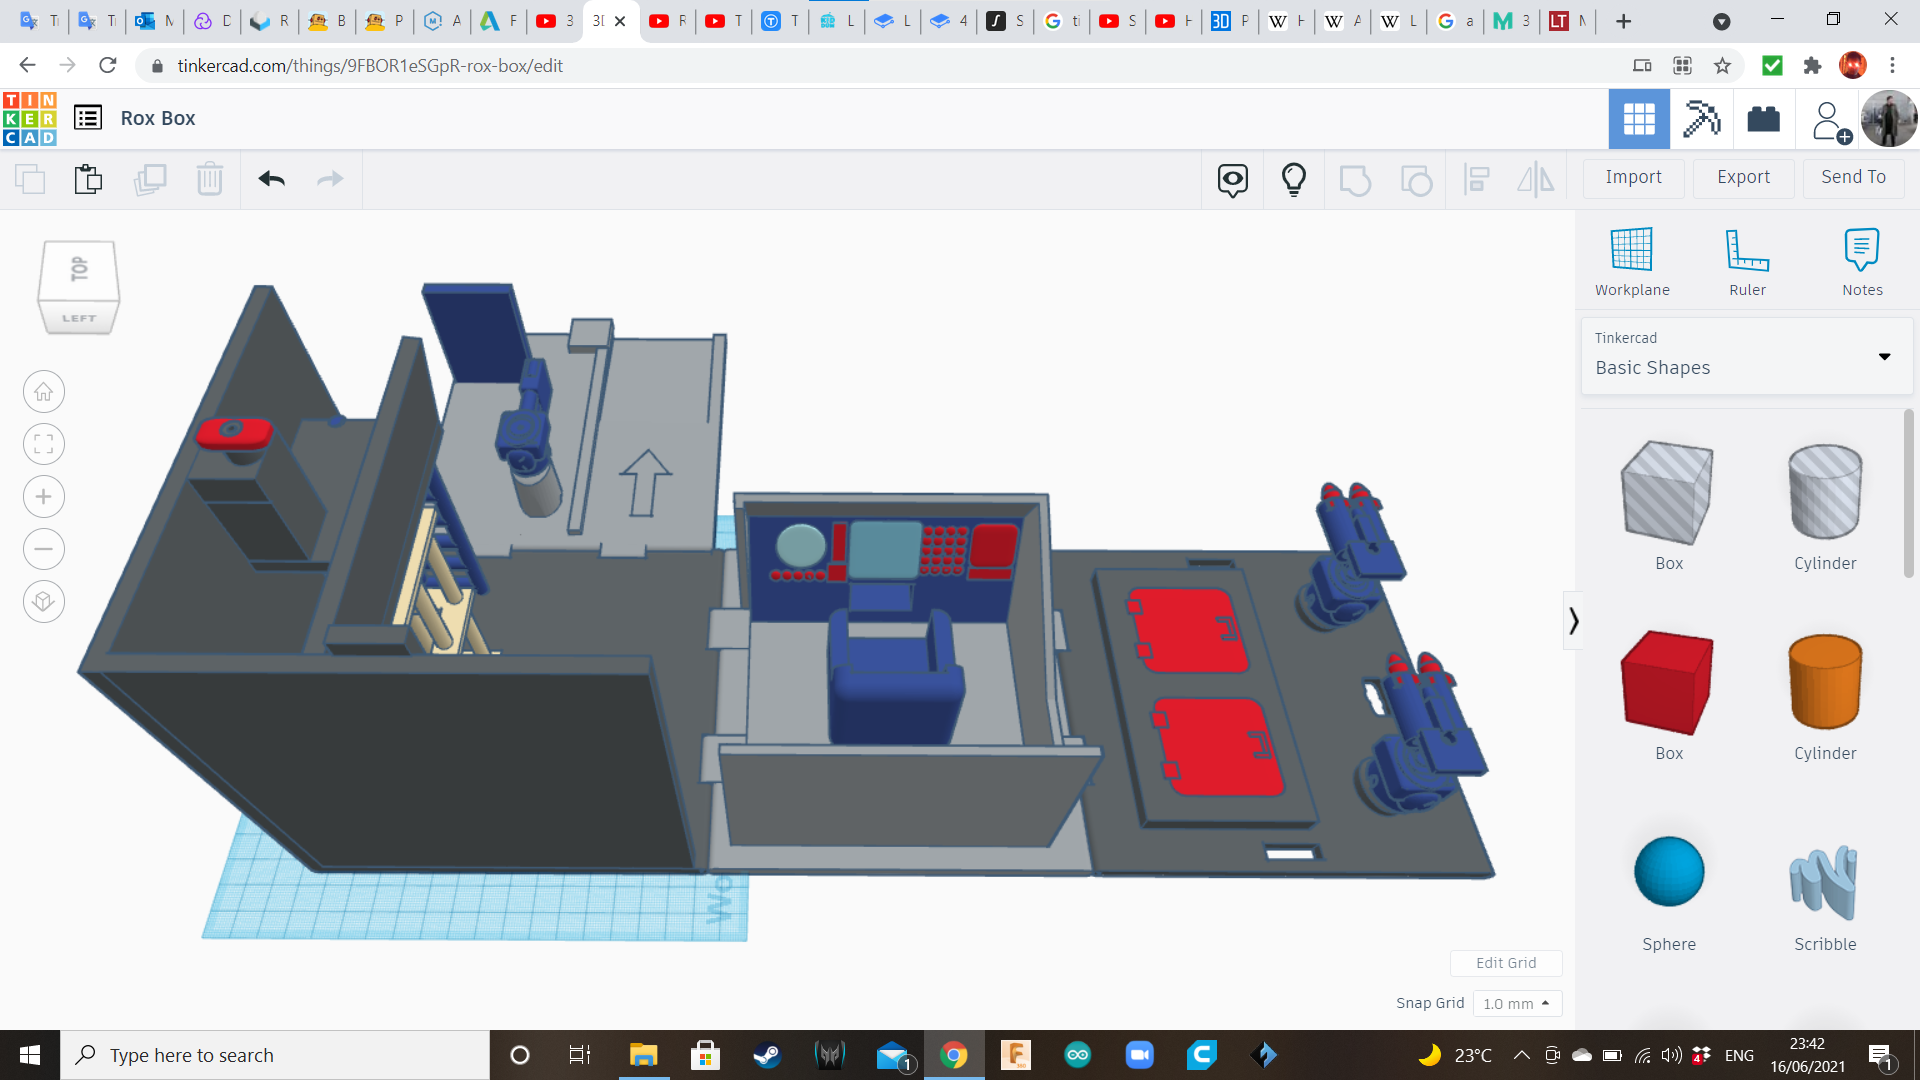The height and width of the screenshot is (1080, 1920).
Task: Toggle perspective/orthographic view cube button
Action: pyautogui.click(x=44, y=601)
